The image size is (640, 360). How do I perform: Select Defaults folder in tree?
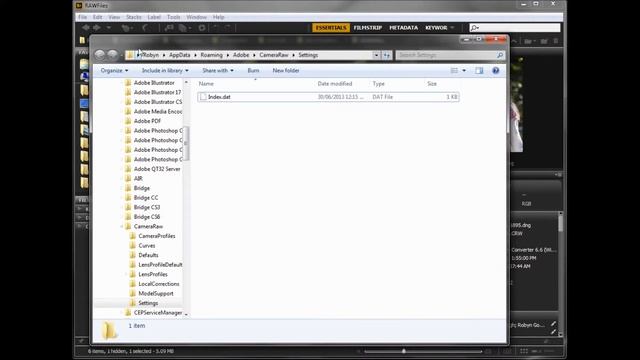(148, 255)
